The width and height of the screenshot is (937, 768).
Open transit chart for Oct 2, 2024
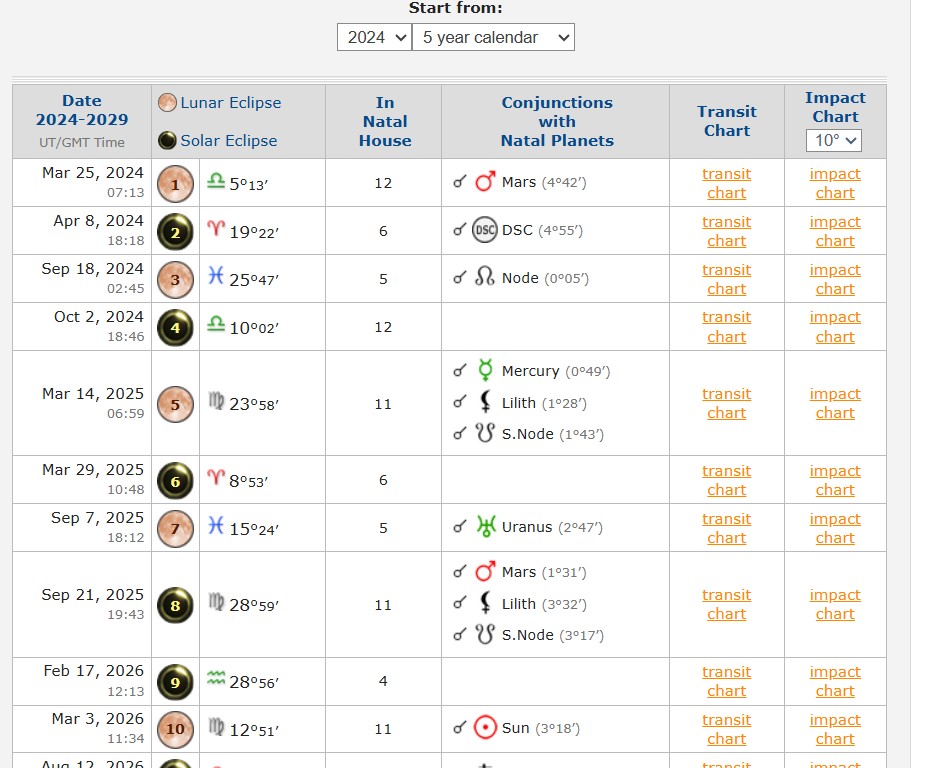point(727,327)
